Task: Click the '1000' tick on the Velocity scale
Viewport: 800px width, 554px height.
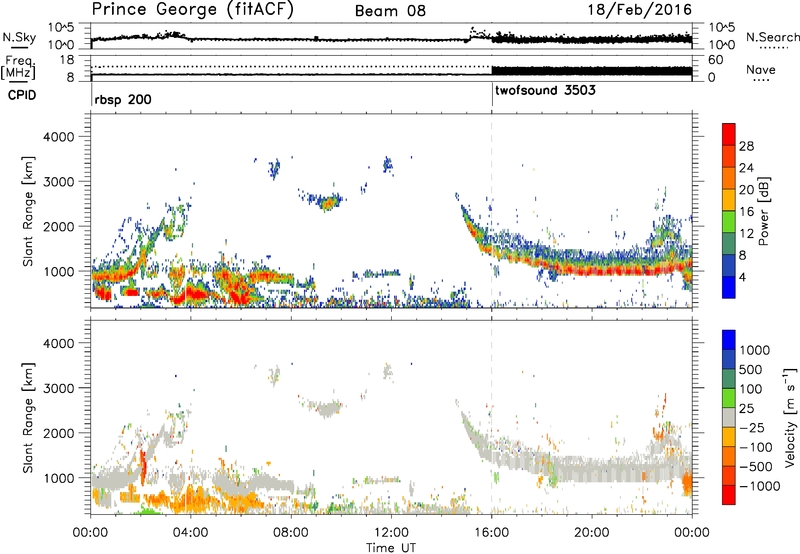Action: point(754,350)
